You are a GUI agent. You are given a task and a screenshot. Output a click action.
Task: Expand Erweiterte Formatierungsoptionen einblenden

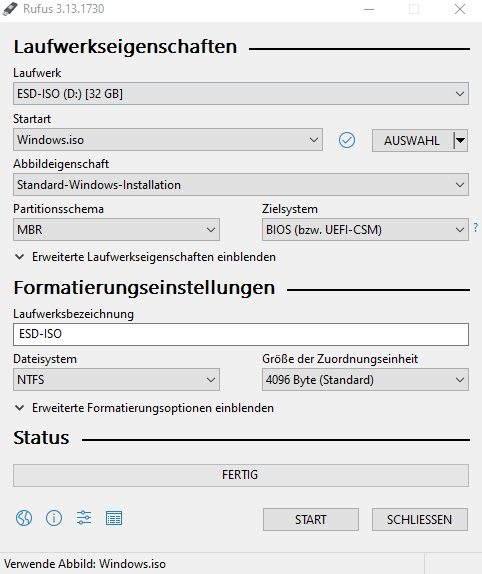click(144, 408)
